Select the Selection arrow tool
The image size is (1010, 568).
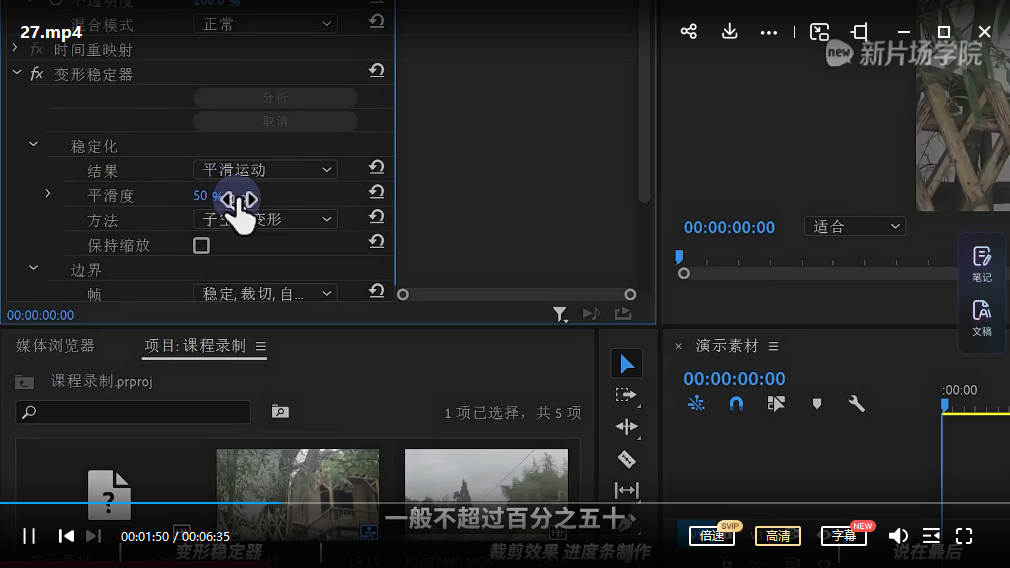point(627,364)
